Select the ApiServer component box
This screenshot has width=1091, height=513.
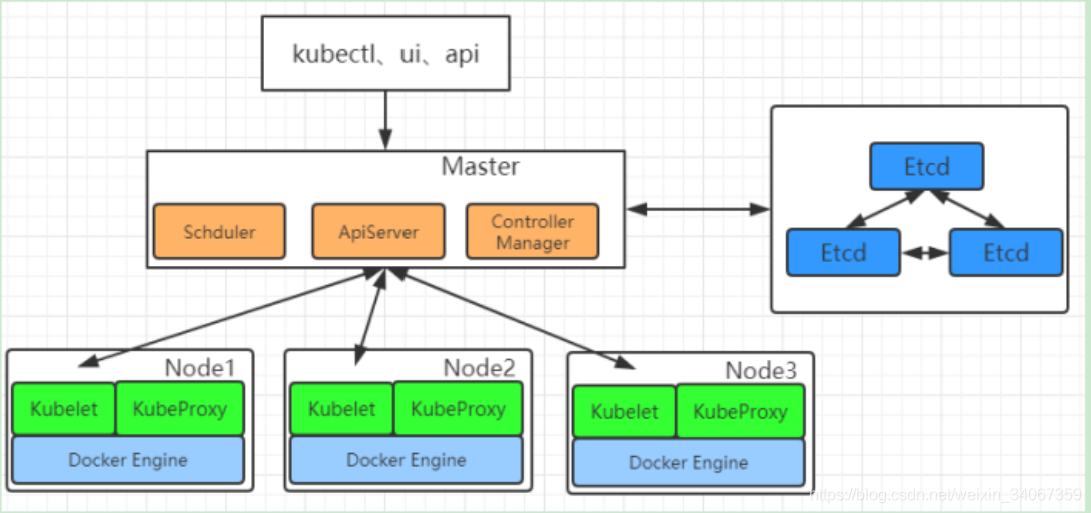tap(379, 231)
